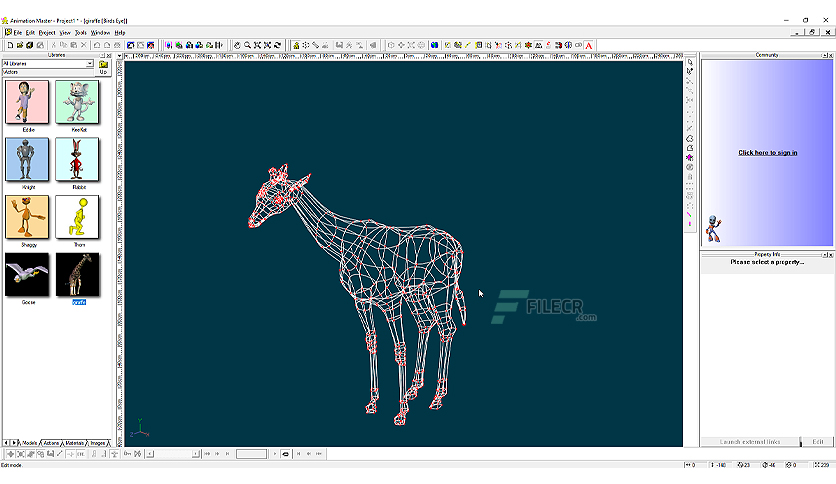Click the frame scrubber slider bar
The height and width of the screenshot is (484, 836).
point(173,454)
